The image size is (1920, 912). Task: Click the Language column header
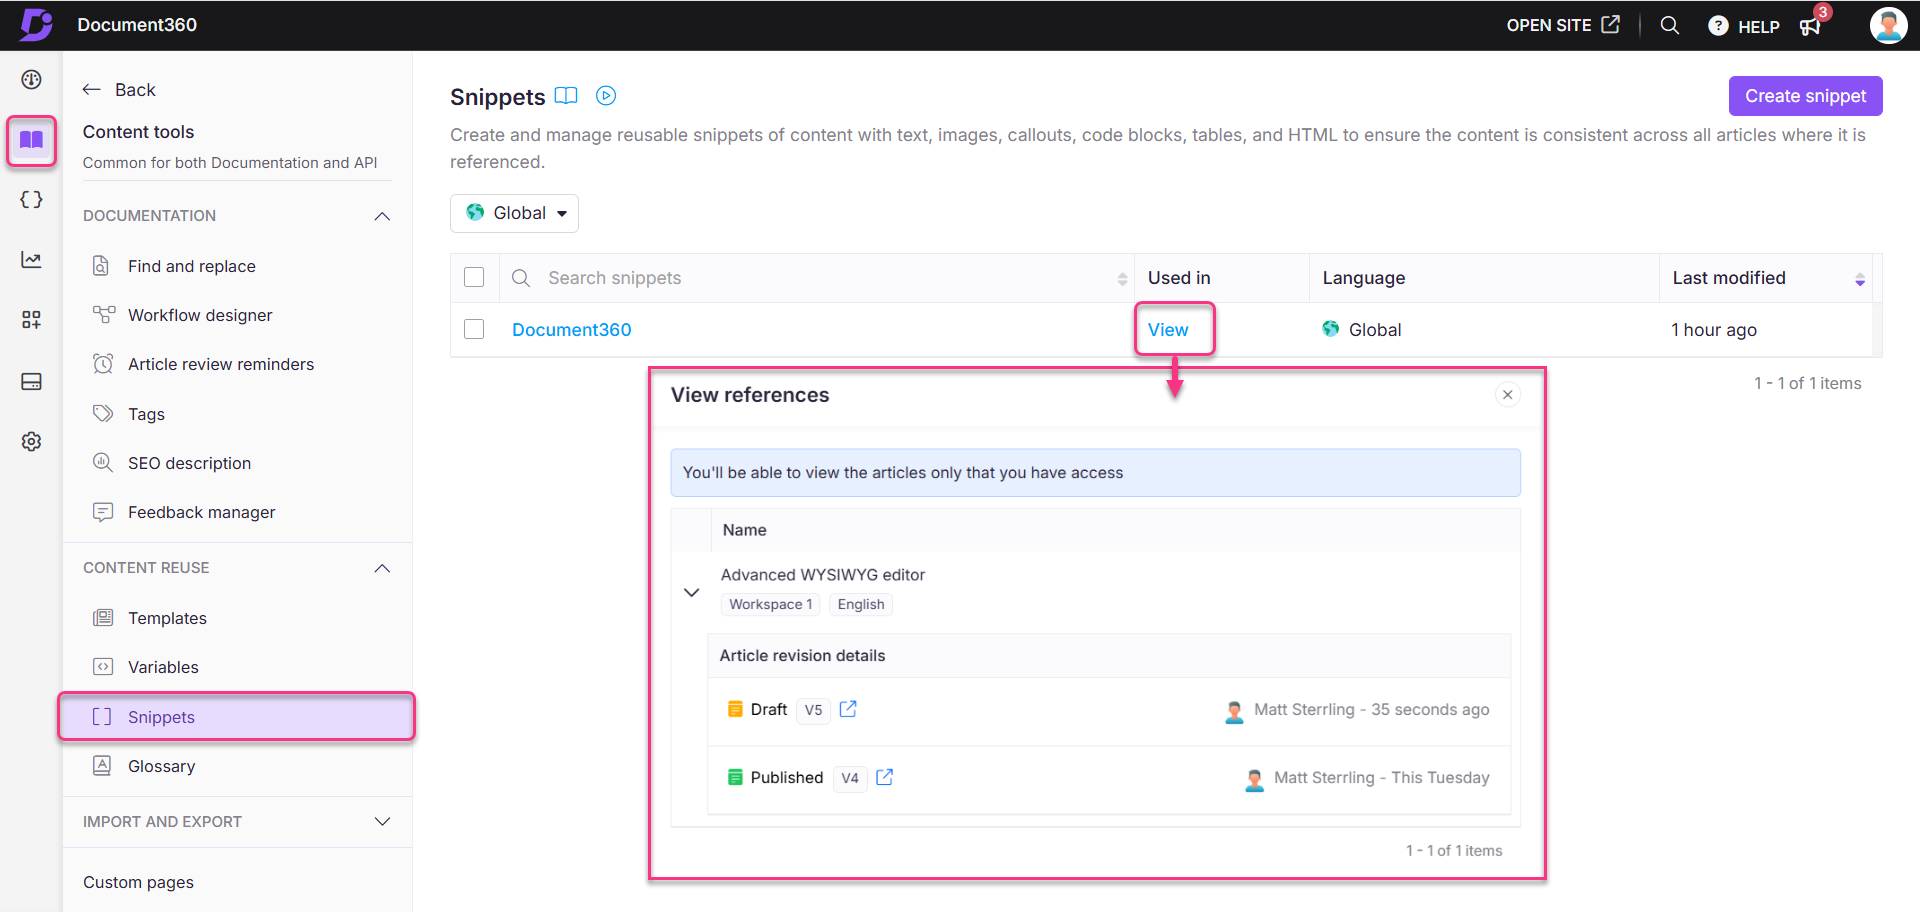1363,278
